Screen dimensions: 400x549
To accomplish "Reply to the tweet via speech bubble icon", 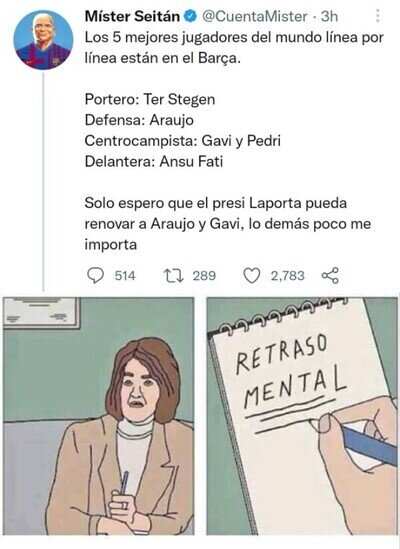I will click(x=95, y=276).
